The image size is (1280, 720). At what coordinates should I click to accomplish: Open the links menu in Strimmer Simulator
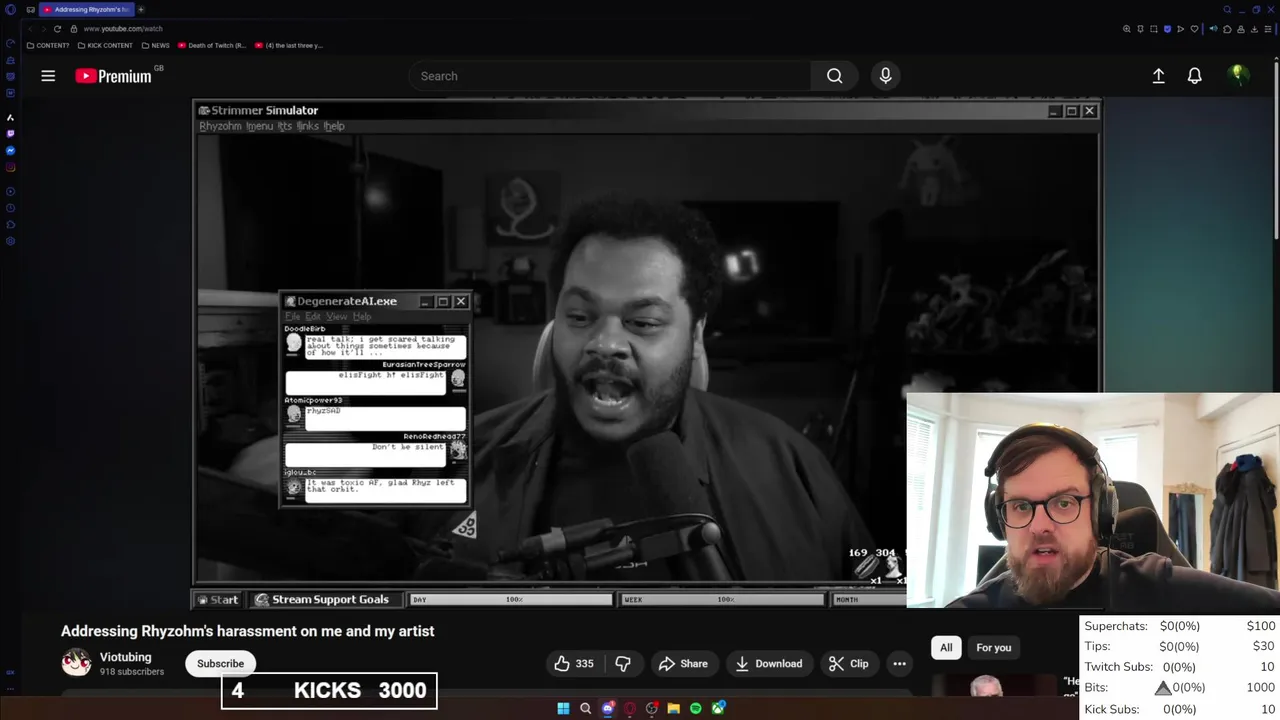point(307,126)
